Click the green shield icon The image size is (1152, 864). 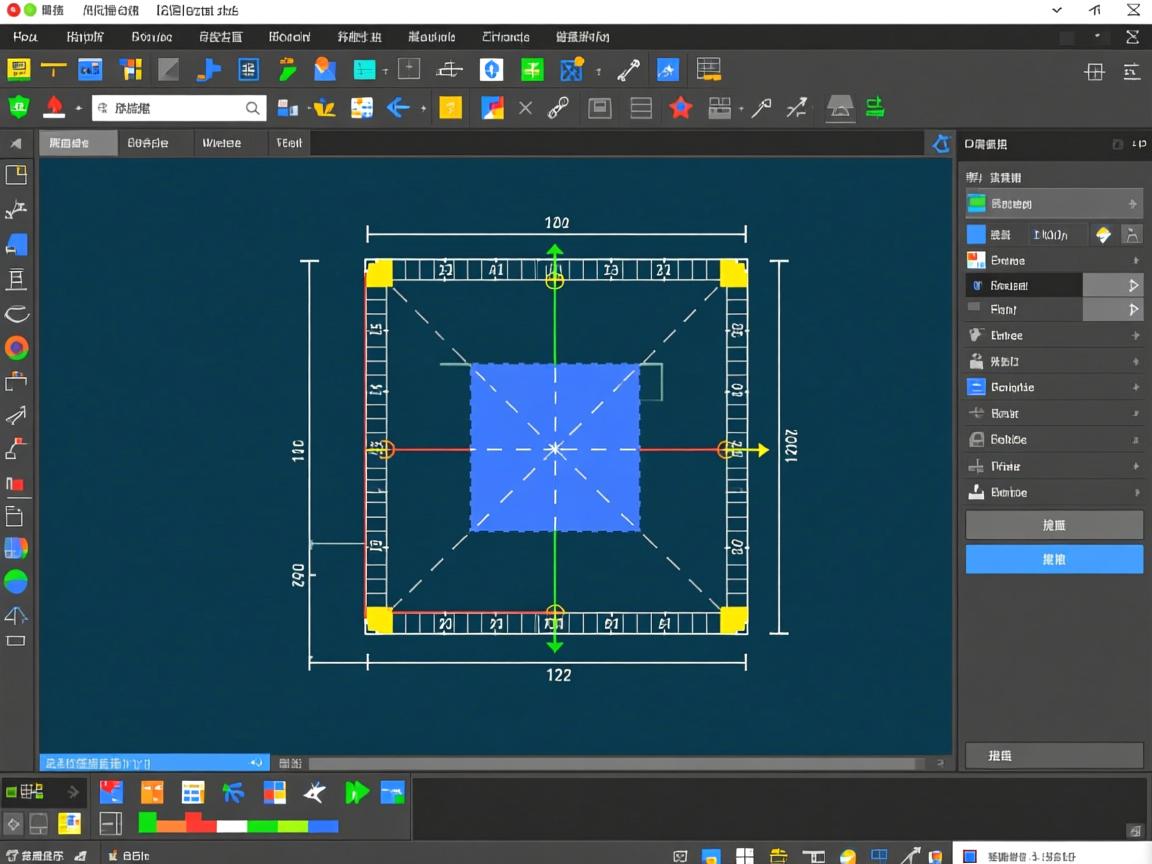click(x=19, y=108)
